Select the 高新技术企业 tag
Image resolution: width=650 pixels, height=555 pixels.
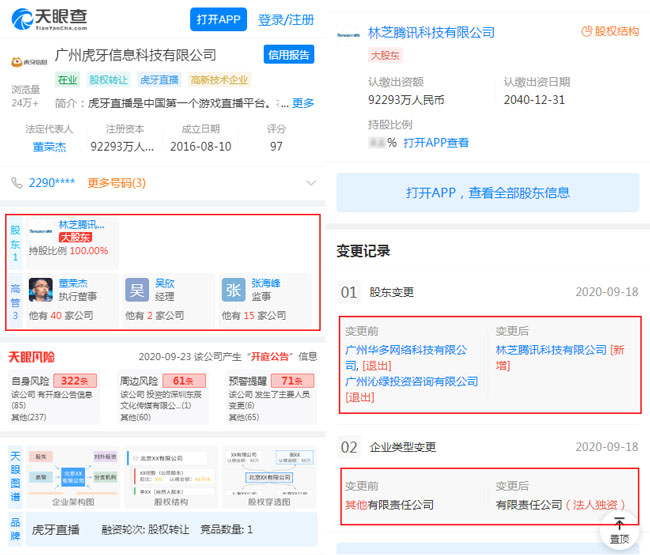(x=219, y=80)
